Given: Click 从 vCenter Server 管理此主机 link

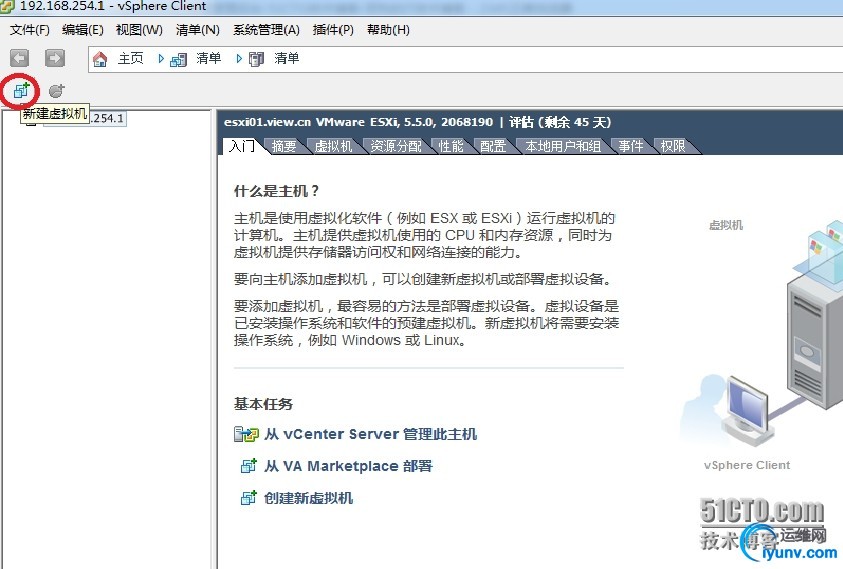Looking at the screenshot, I should tap(370, 434).
